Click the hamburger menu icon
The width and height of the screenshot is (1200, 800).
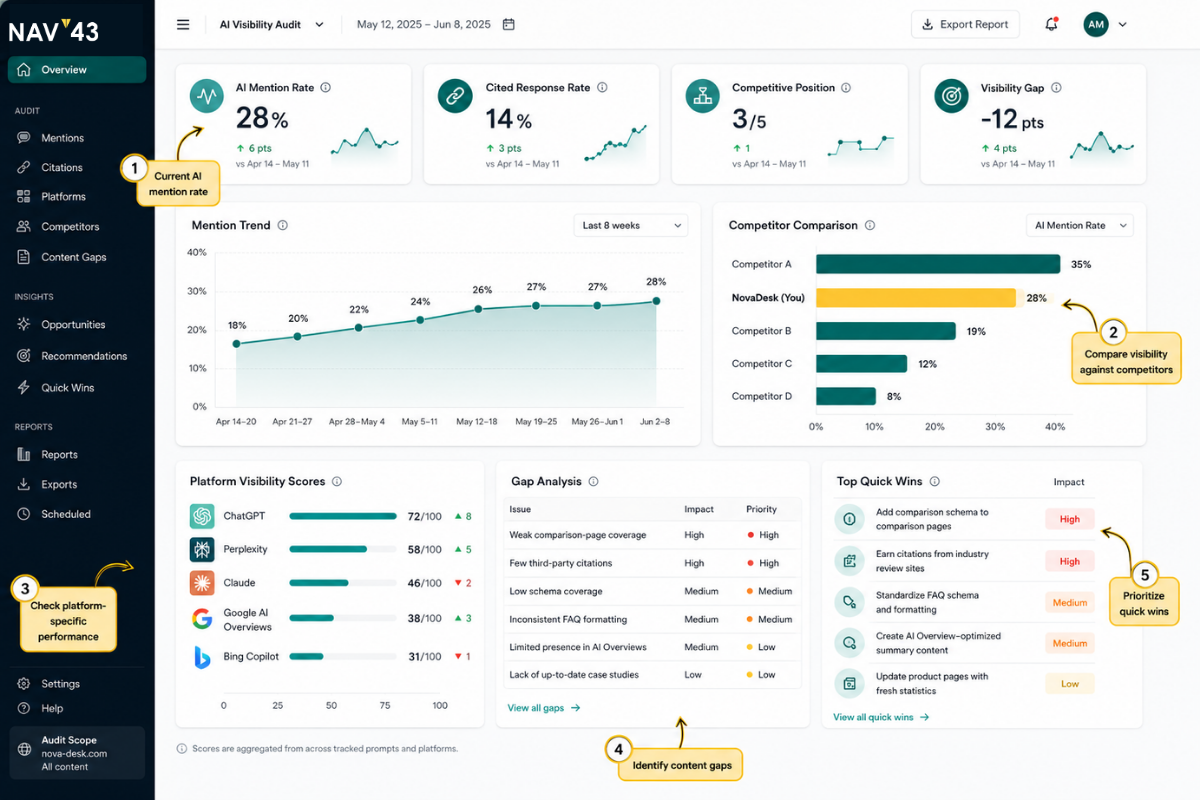point(183,24)
